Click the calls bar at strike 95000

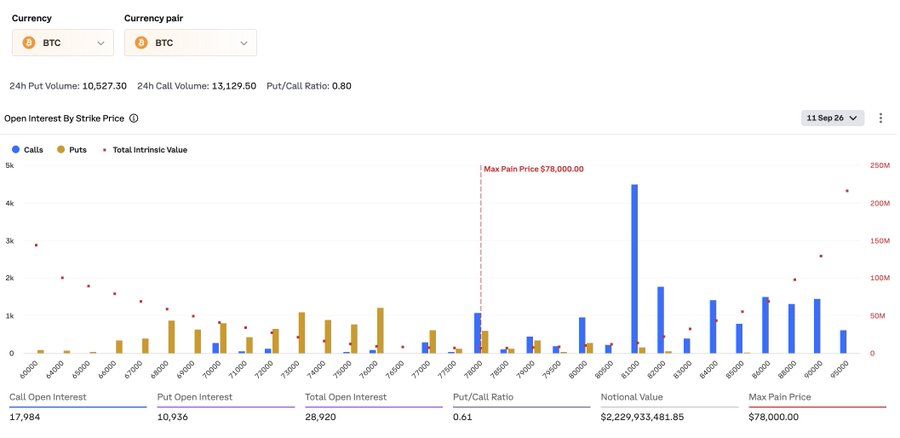843,342
